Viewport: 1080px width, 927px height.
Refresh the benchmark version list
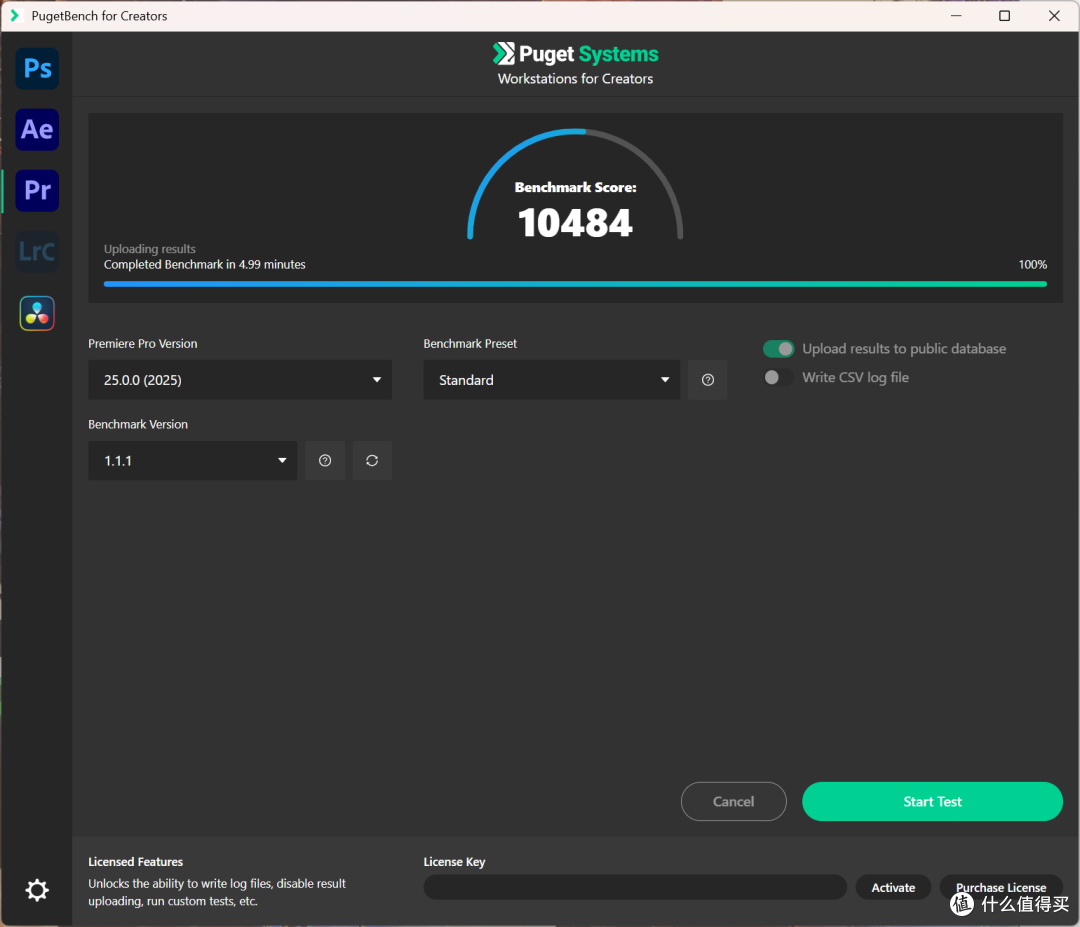pos(372,461)
